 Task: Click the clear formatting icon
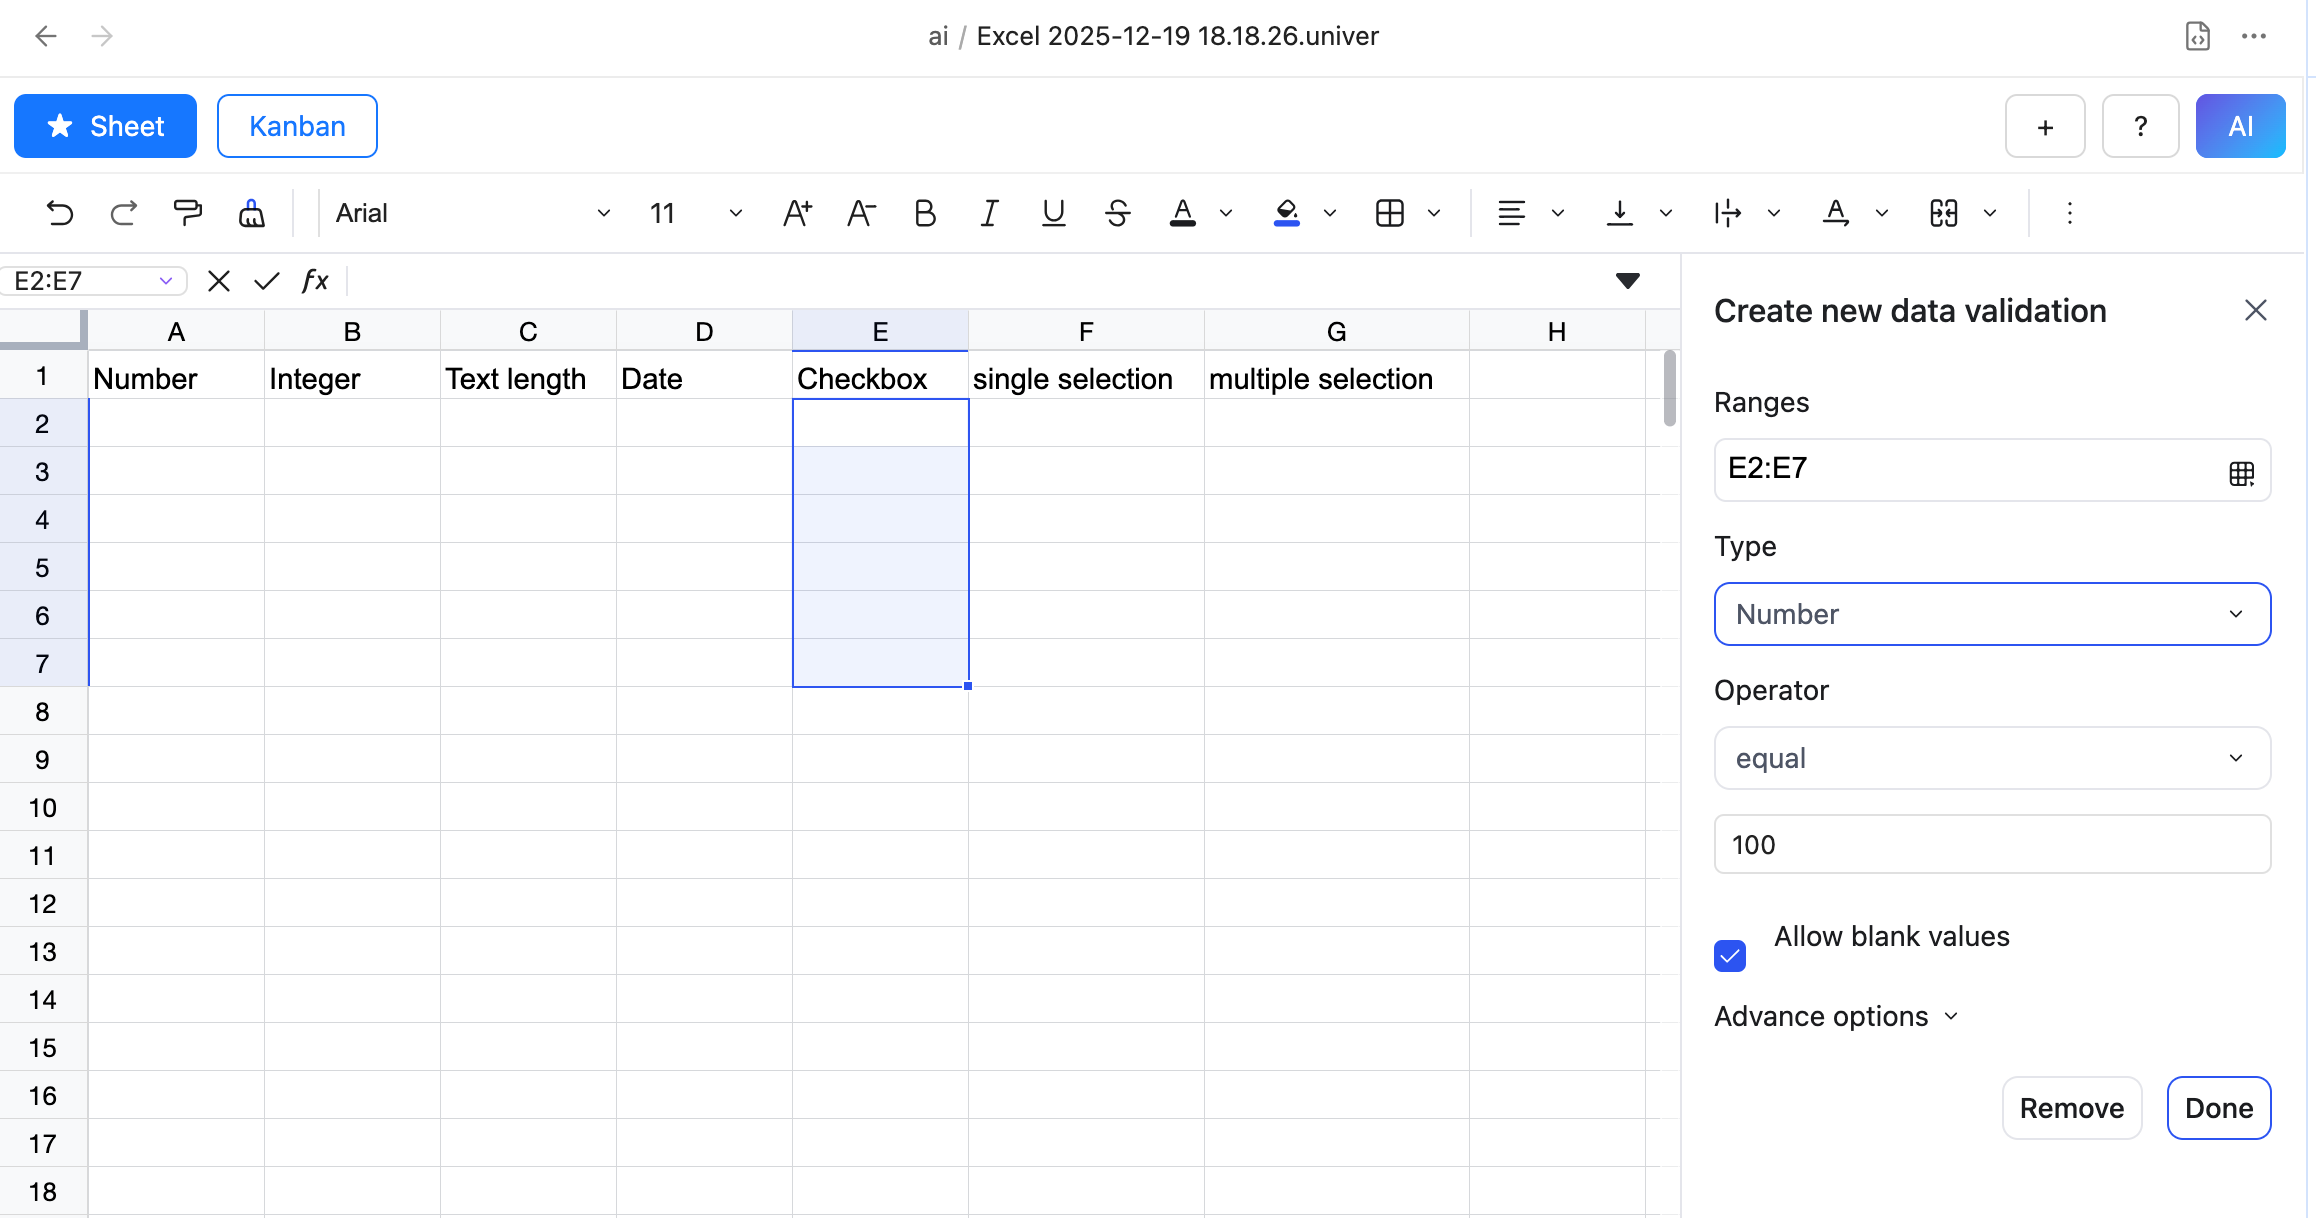[x=251, y=213]
